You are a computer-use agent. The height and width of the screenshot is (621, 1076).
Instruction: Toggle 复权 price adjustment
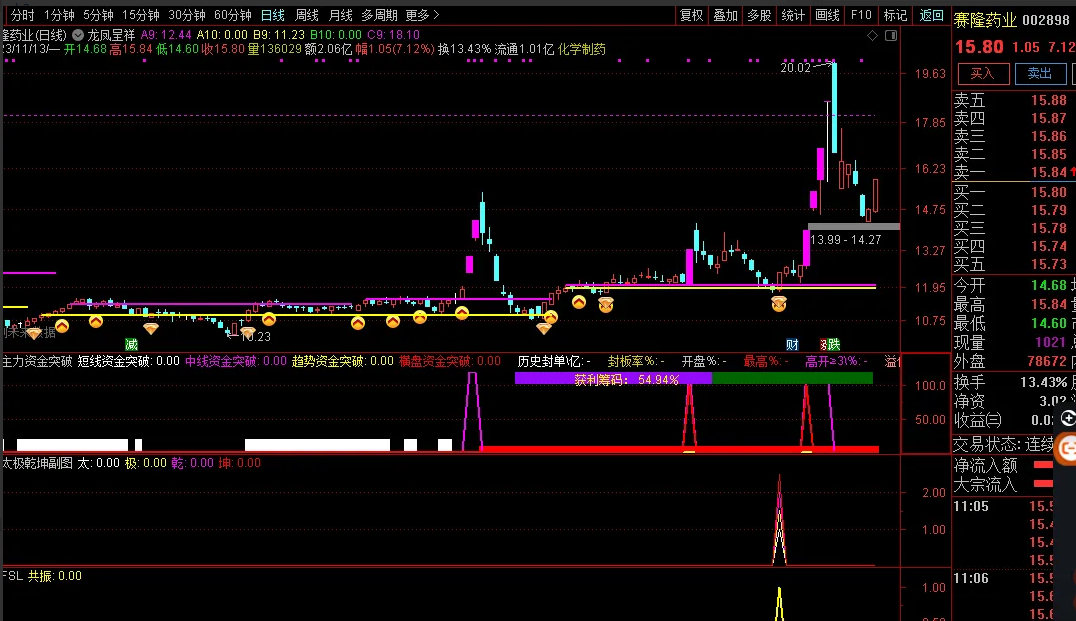(691, 15)
